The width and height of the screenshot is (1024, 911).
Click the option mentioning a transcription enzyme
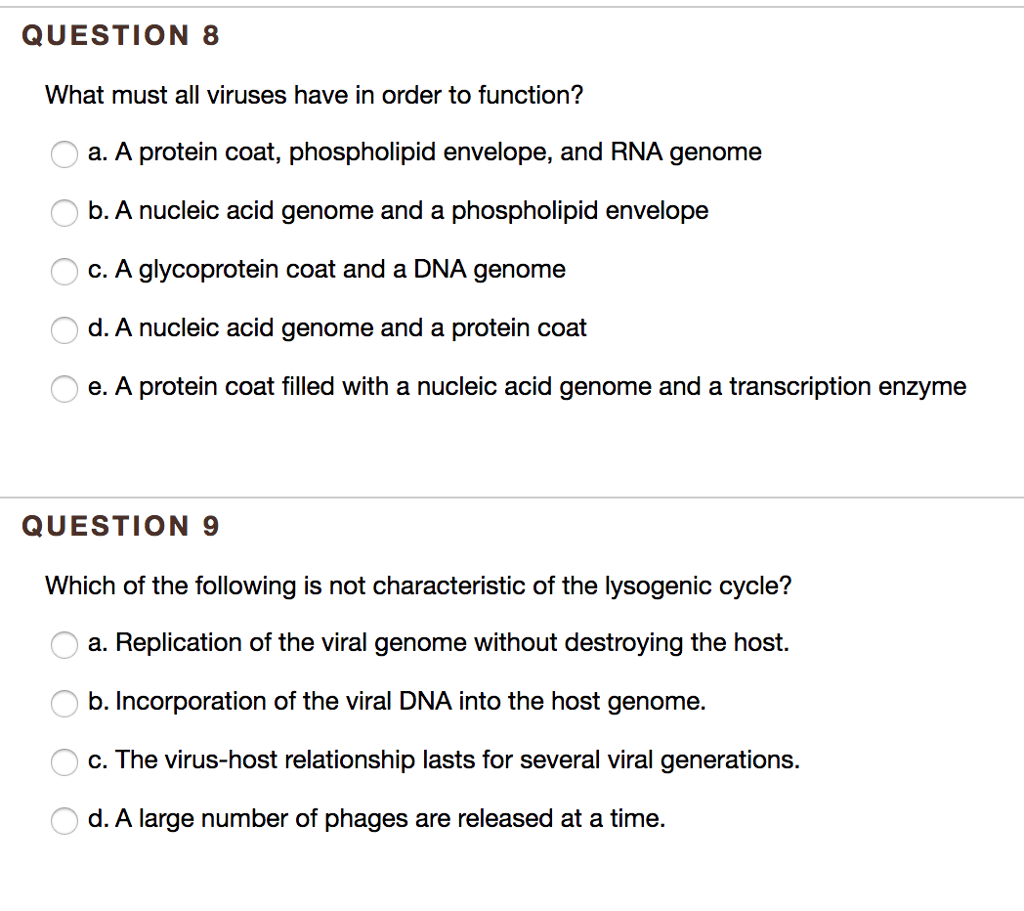pos(527,387)
